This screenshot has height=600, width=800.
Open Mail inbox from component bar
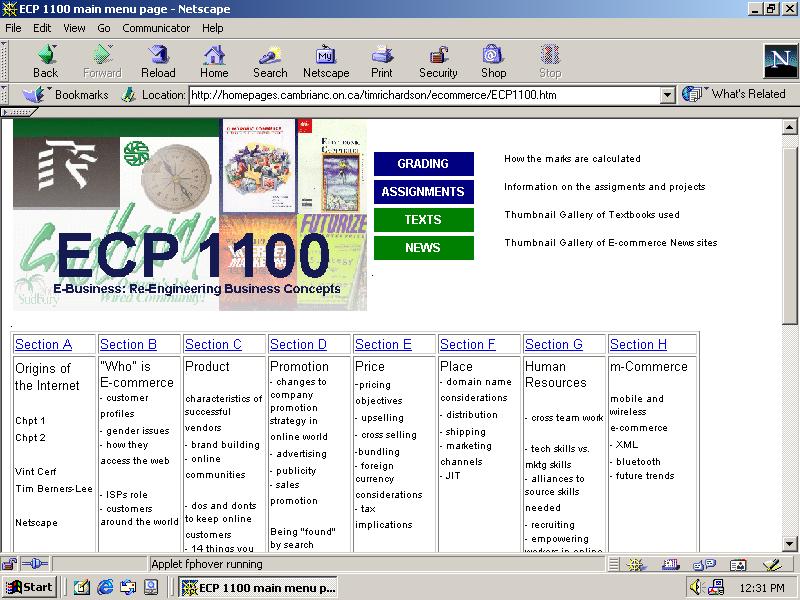point(670,564)
